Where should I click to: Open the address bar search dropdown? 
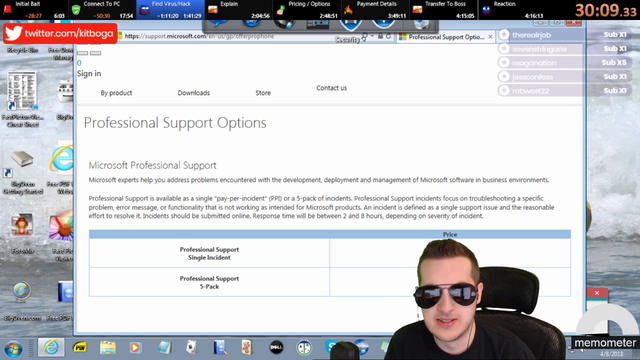372,36
